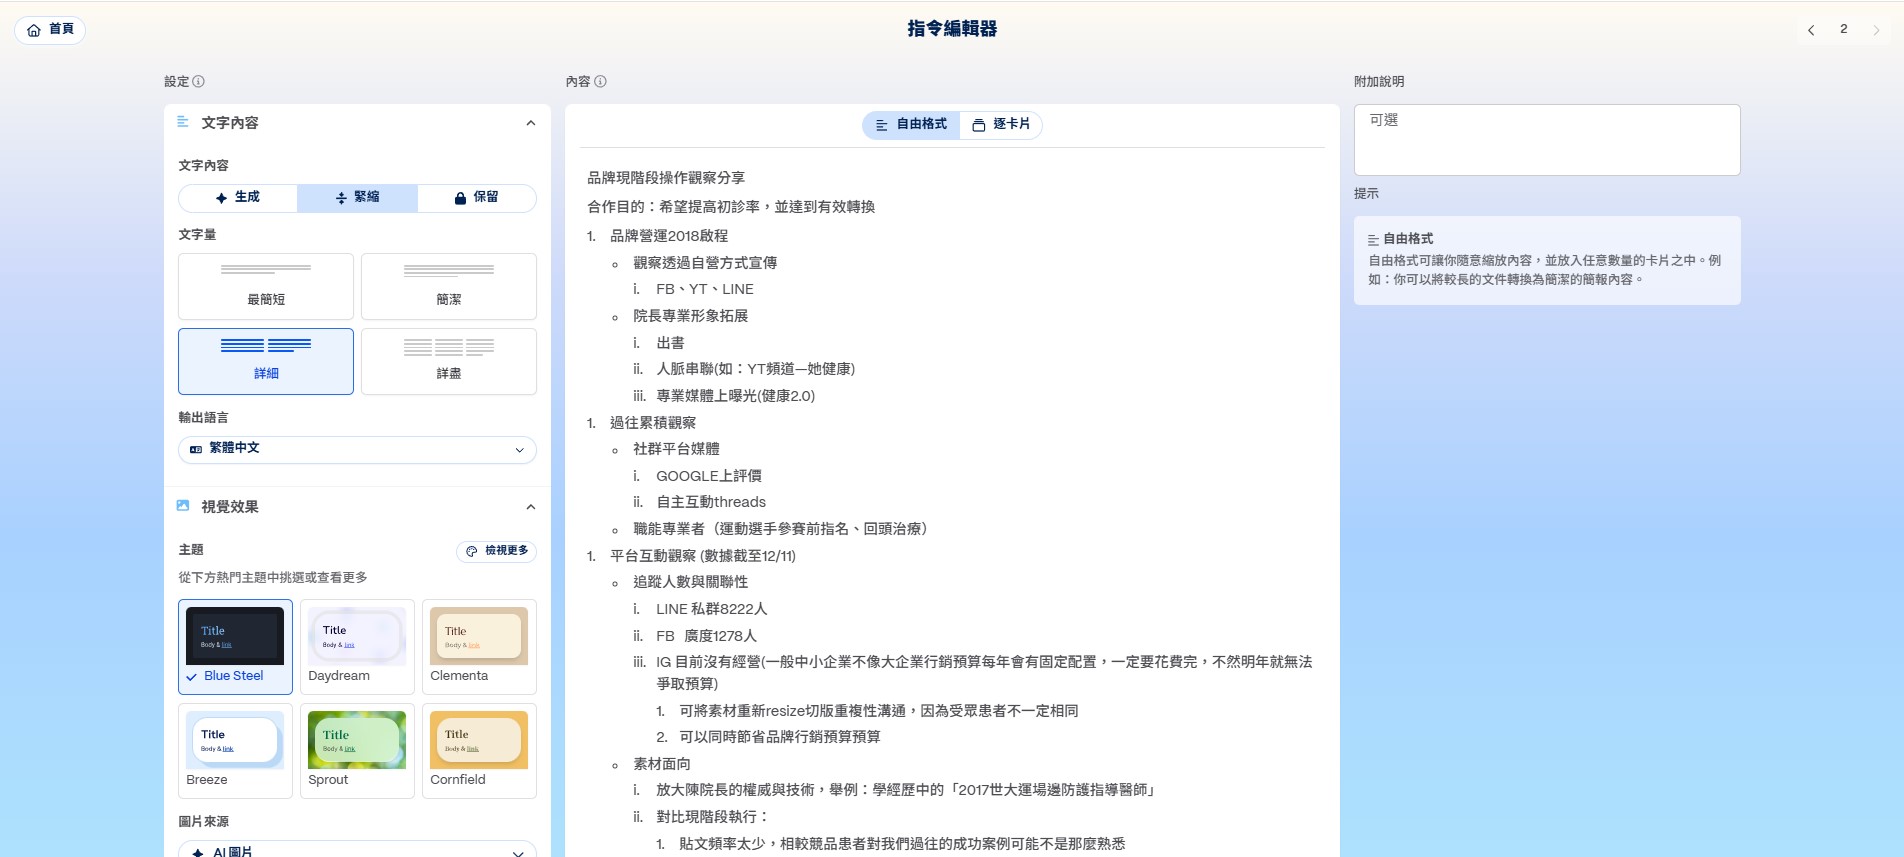Click the info icon beside 內容

click(x=600, y=82)
